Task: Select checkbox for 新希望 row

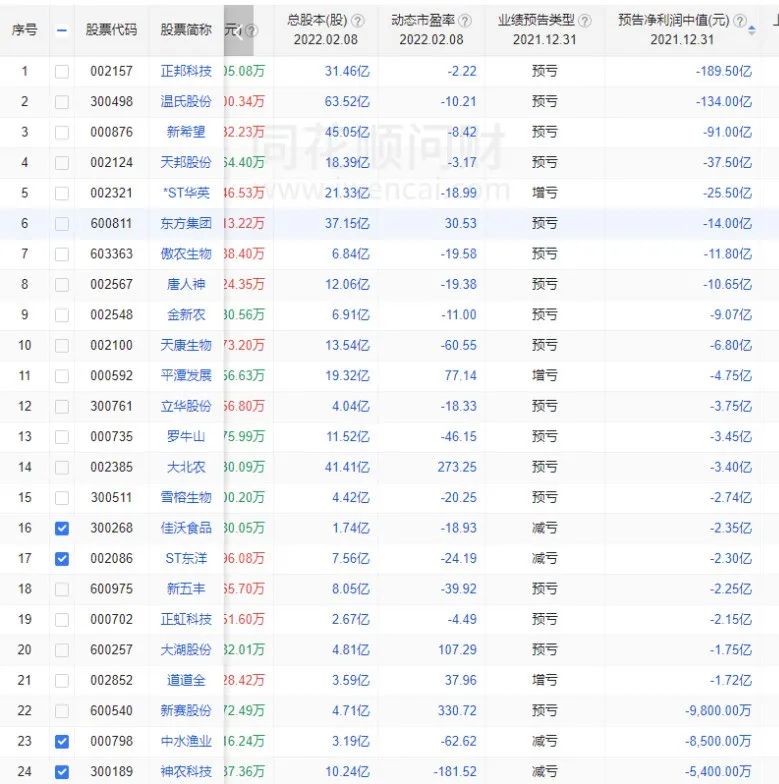Action: click(62, 132)
